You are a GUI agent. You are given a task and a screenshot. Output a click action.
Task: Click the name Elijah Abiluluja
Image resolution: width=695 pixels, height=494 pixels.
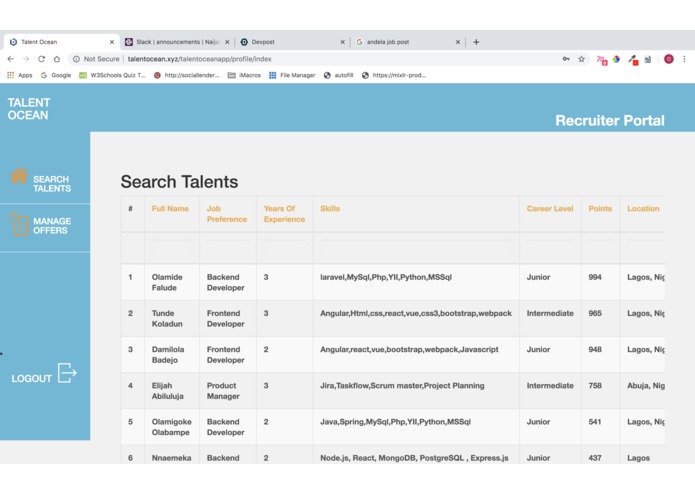pyautogui.click(x=168, y=391)
